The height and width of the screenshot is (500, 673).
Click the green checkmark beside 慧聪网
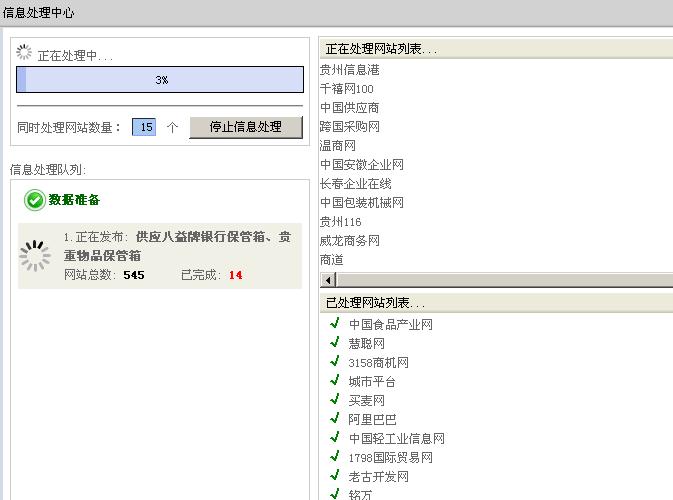click(335, 343)
